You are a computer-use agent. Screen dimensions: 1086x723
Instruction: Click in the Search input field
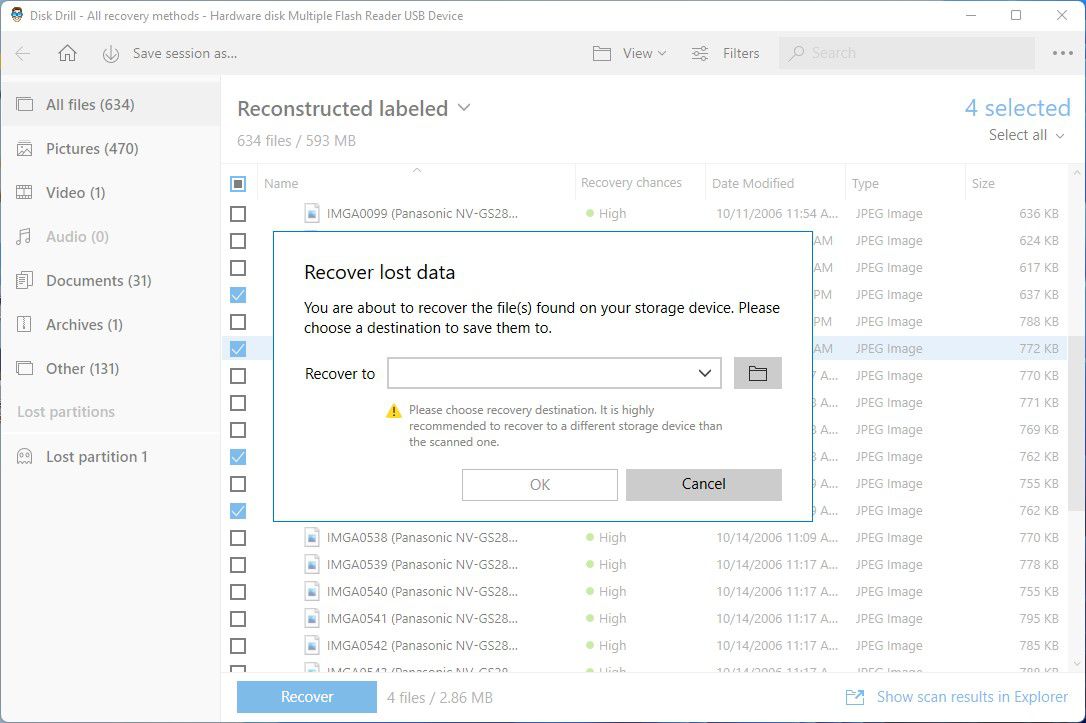[x=907, y=53]
